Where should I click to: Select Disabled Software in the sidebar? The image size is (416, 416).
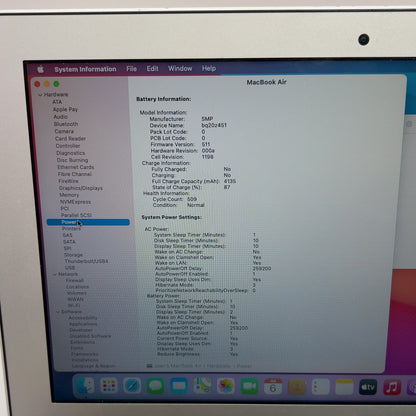[x=90, y=336]
